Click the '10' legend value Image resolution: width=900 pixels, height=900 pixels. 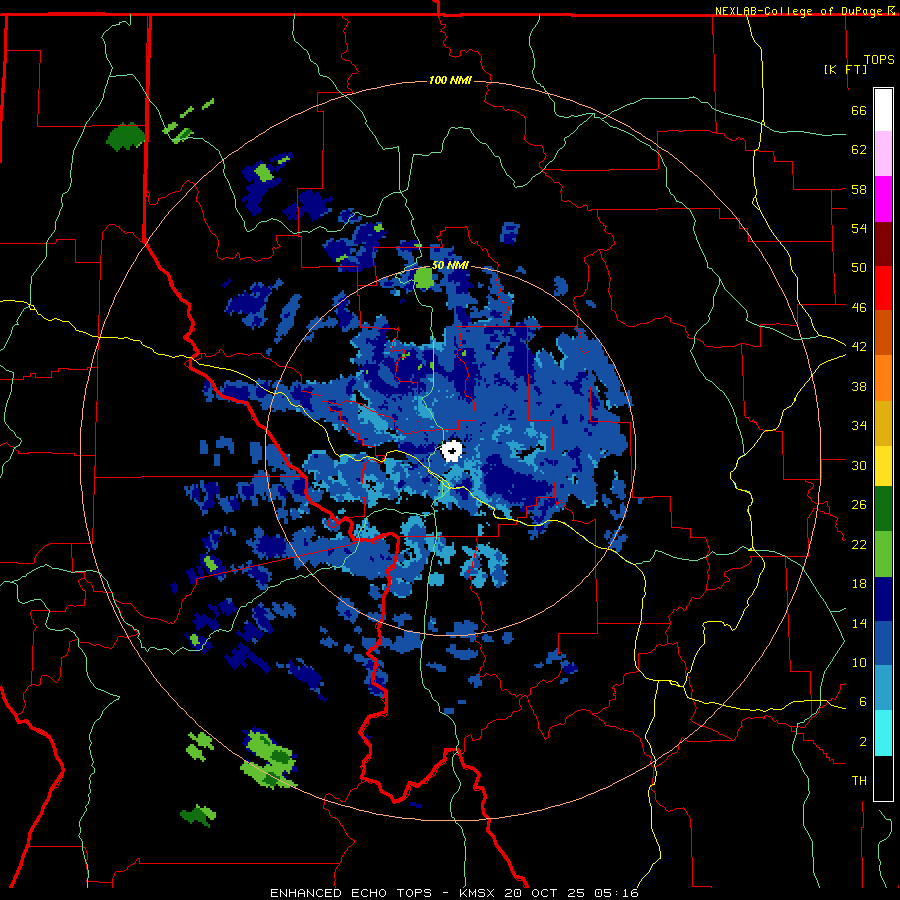[x=859, y=662]
